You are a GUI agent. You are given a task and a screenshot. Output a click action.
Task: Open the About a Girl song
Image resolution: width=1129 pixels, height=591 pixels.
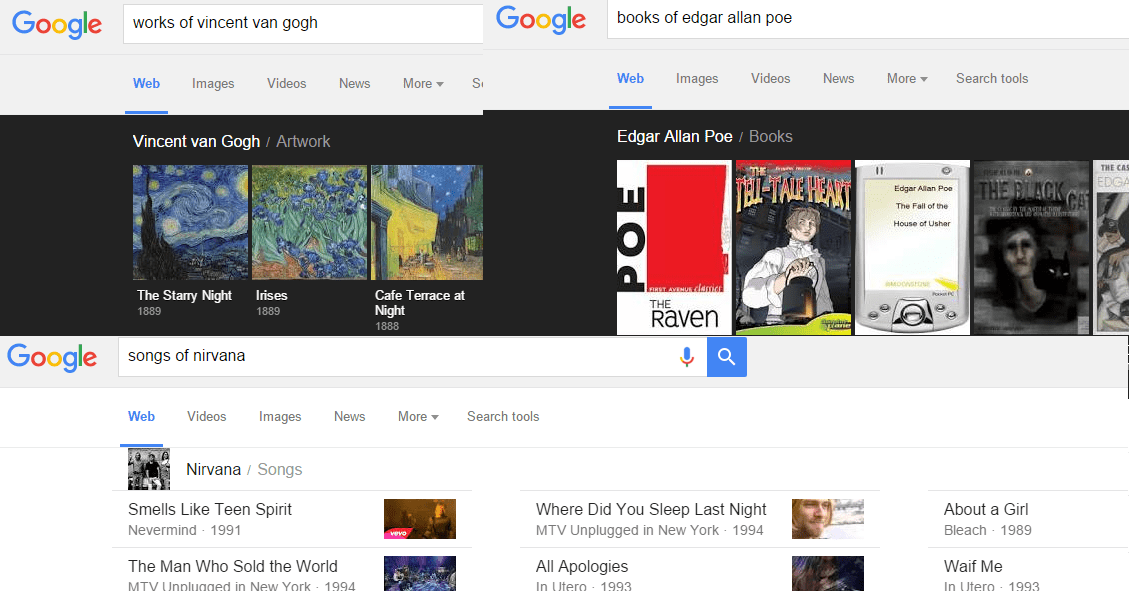[x=986, y=509]
